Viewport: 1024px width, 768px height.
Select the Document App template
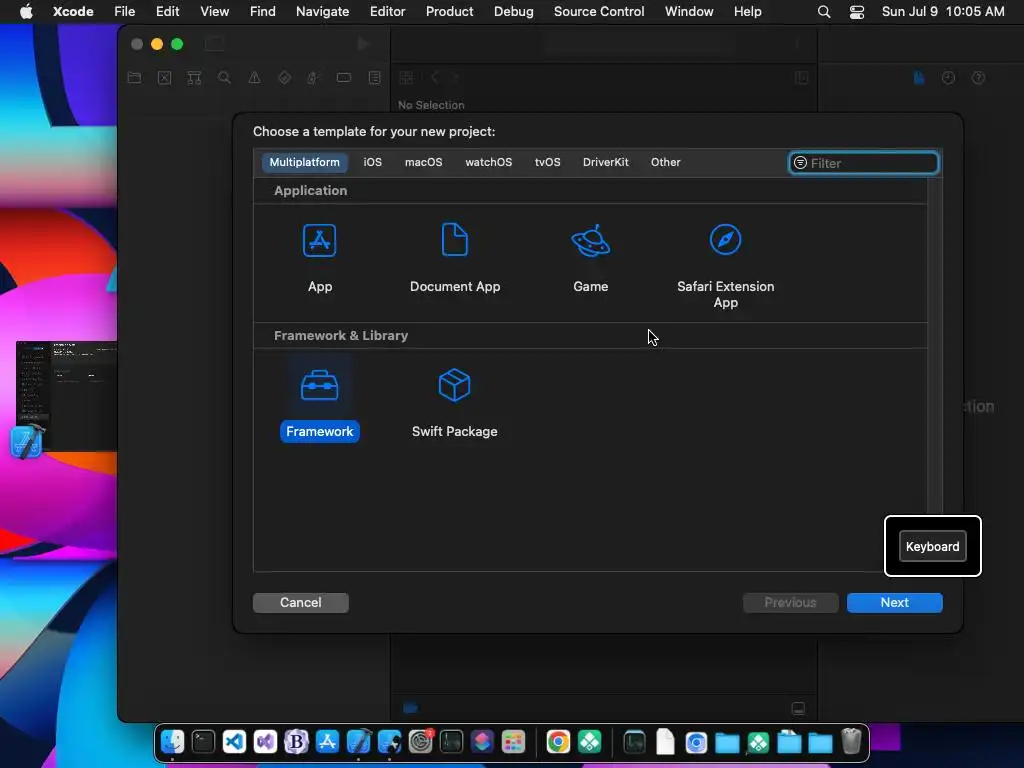click(455, 259)
